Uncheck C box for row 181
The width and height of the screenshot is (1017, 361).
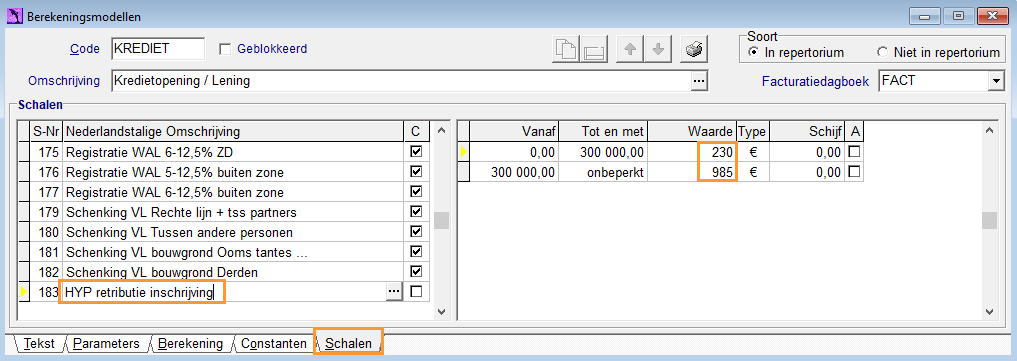coord(416,251)
